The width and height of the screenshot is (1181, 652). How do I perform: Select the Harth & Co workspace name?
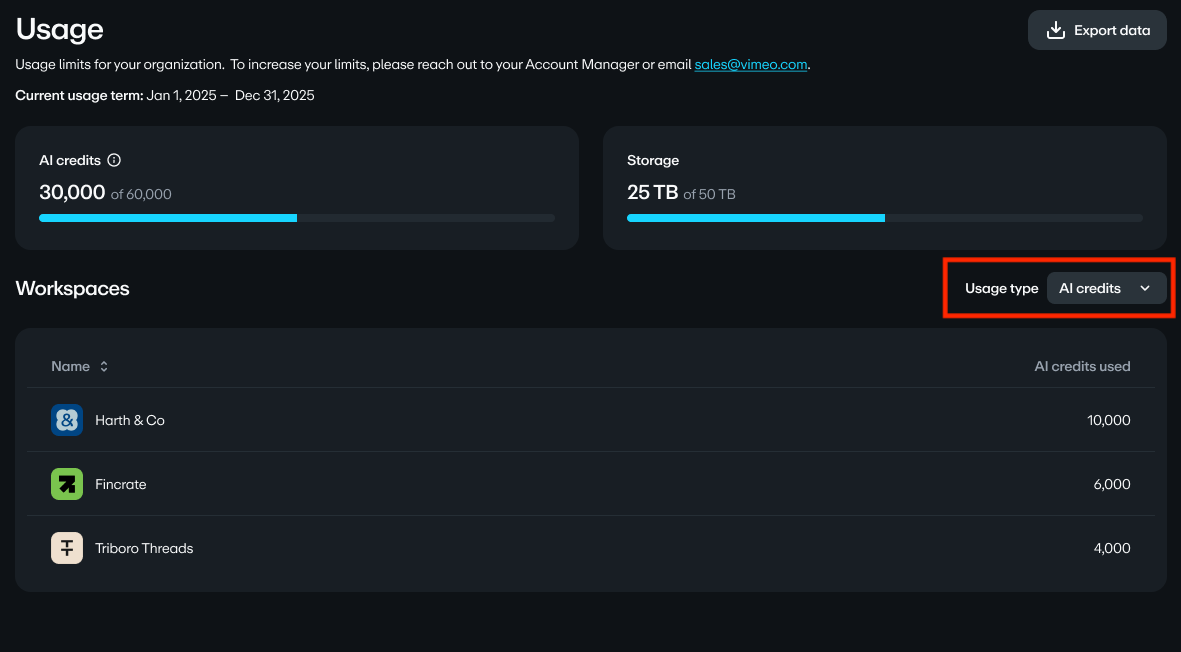[x=130, y=421]
